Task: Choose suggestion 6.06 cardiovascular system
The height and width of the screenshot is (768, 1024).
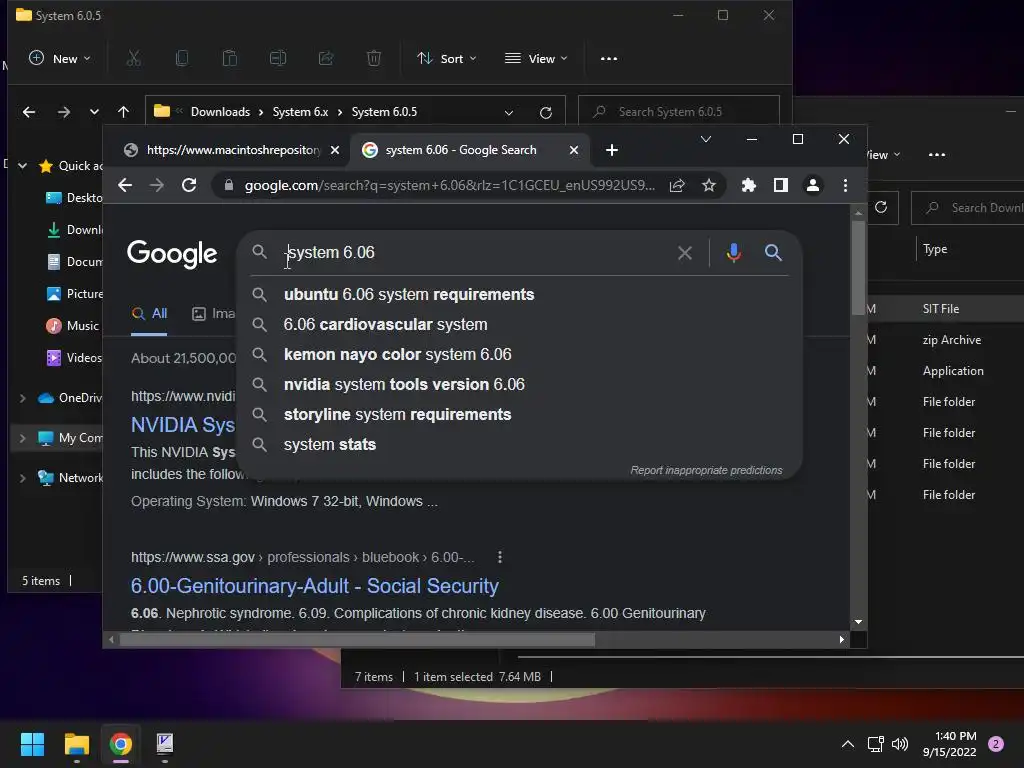Action: pyautogui.click(x=385, y=325)
